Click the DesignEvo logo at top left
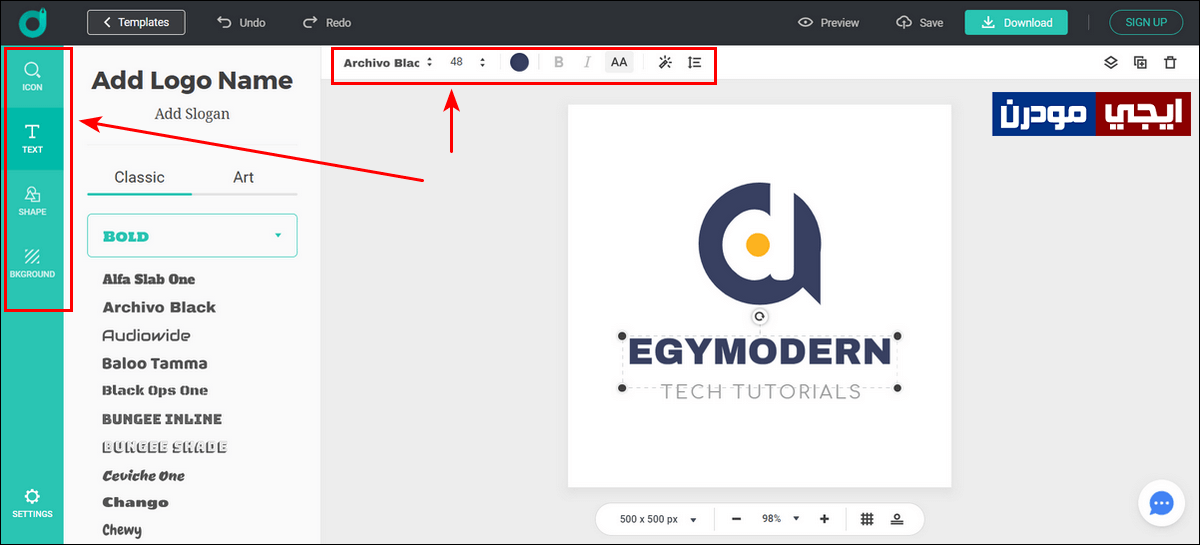The height and width of the screenshot is (545, 1200). (x=33, y=22)
